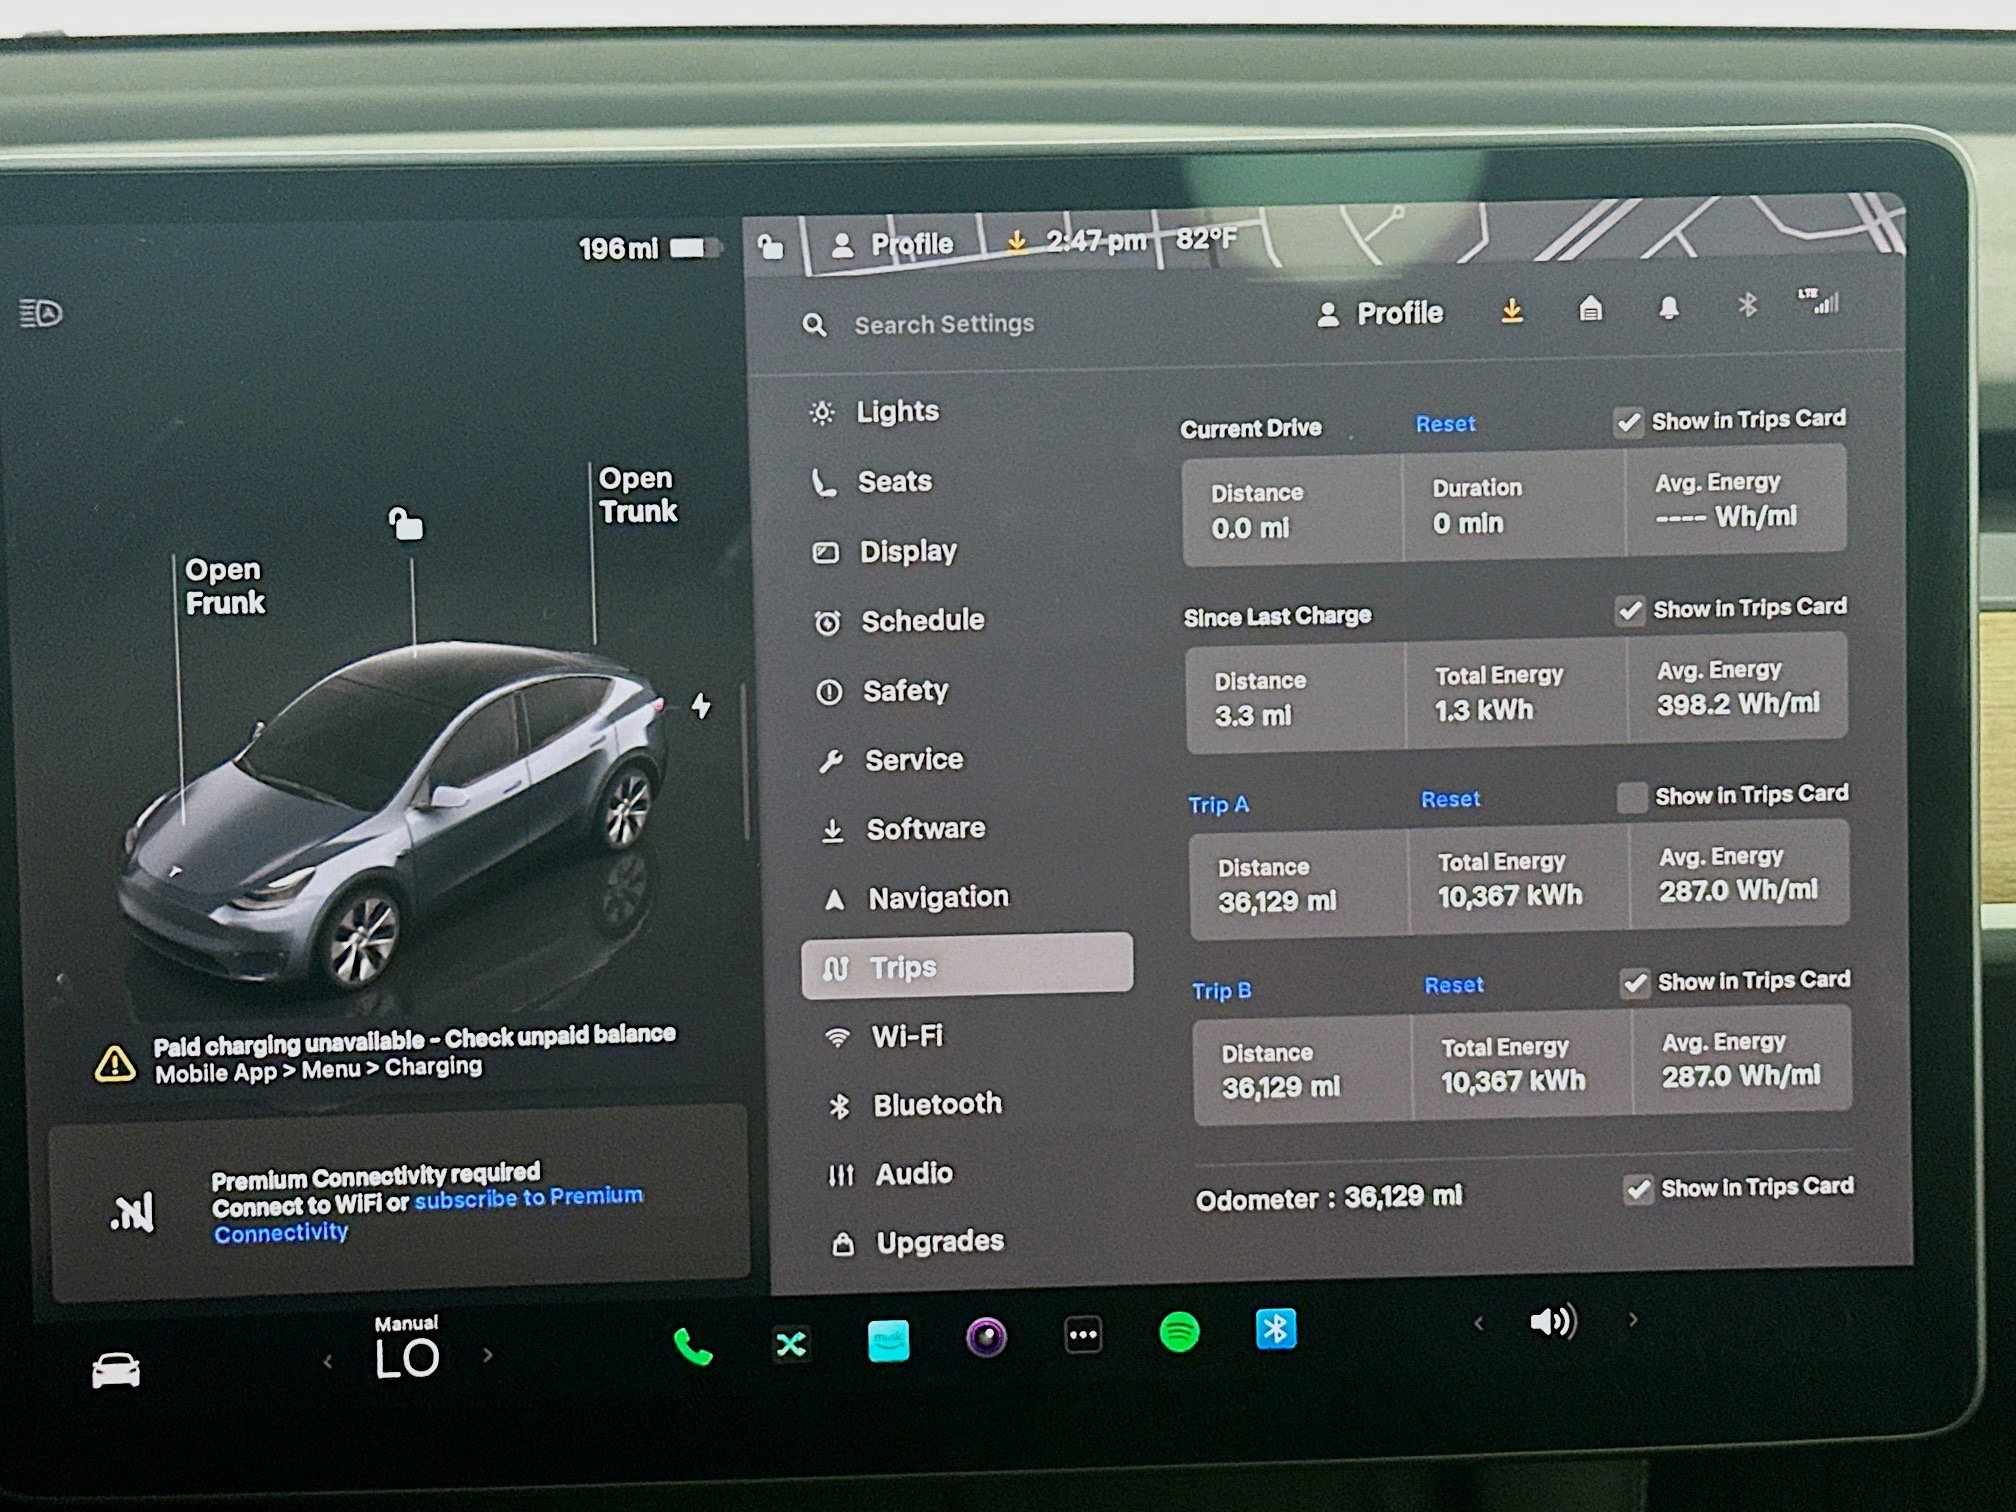Open the phone app from the taskbar

point(694,1345)
